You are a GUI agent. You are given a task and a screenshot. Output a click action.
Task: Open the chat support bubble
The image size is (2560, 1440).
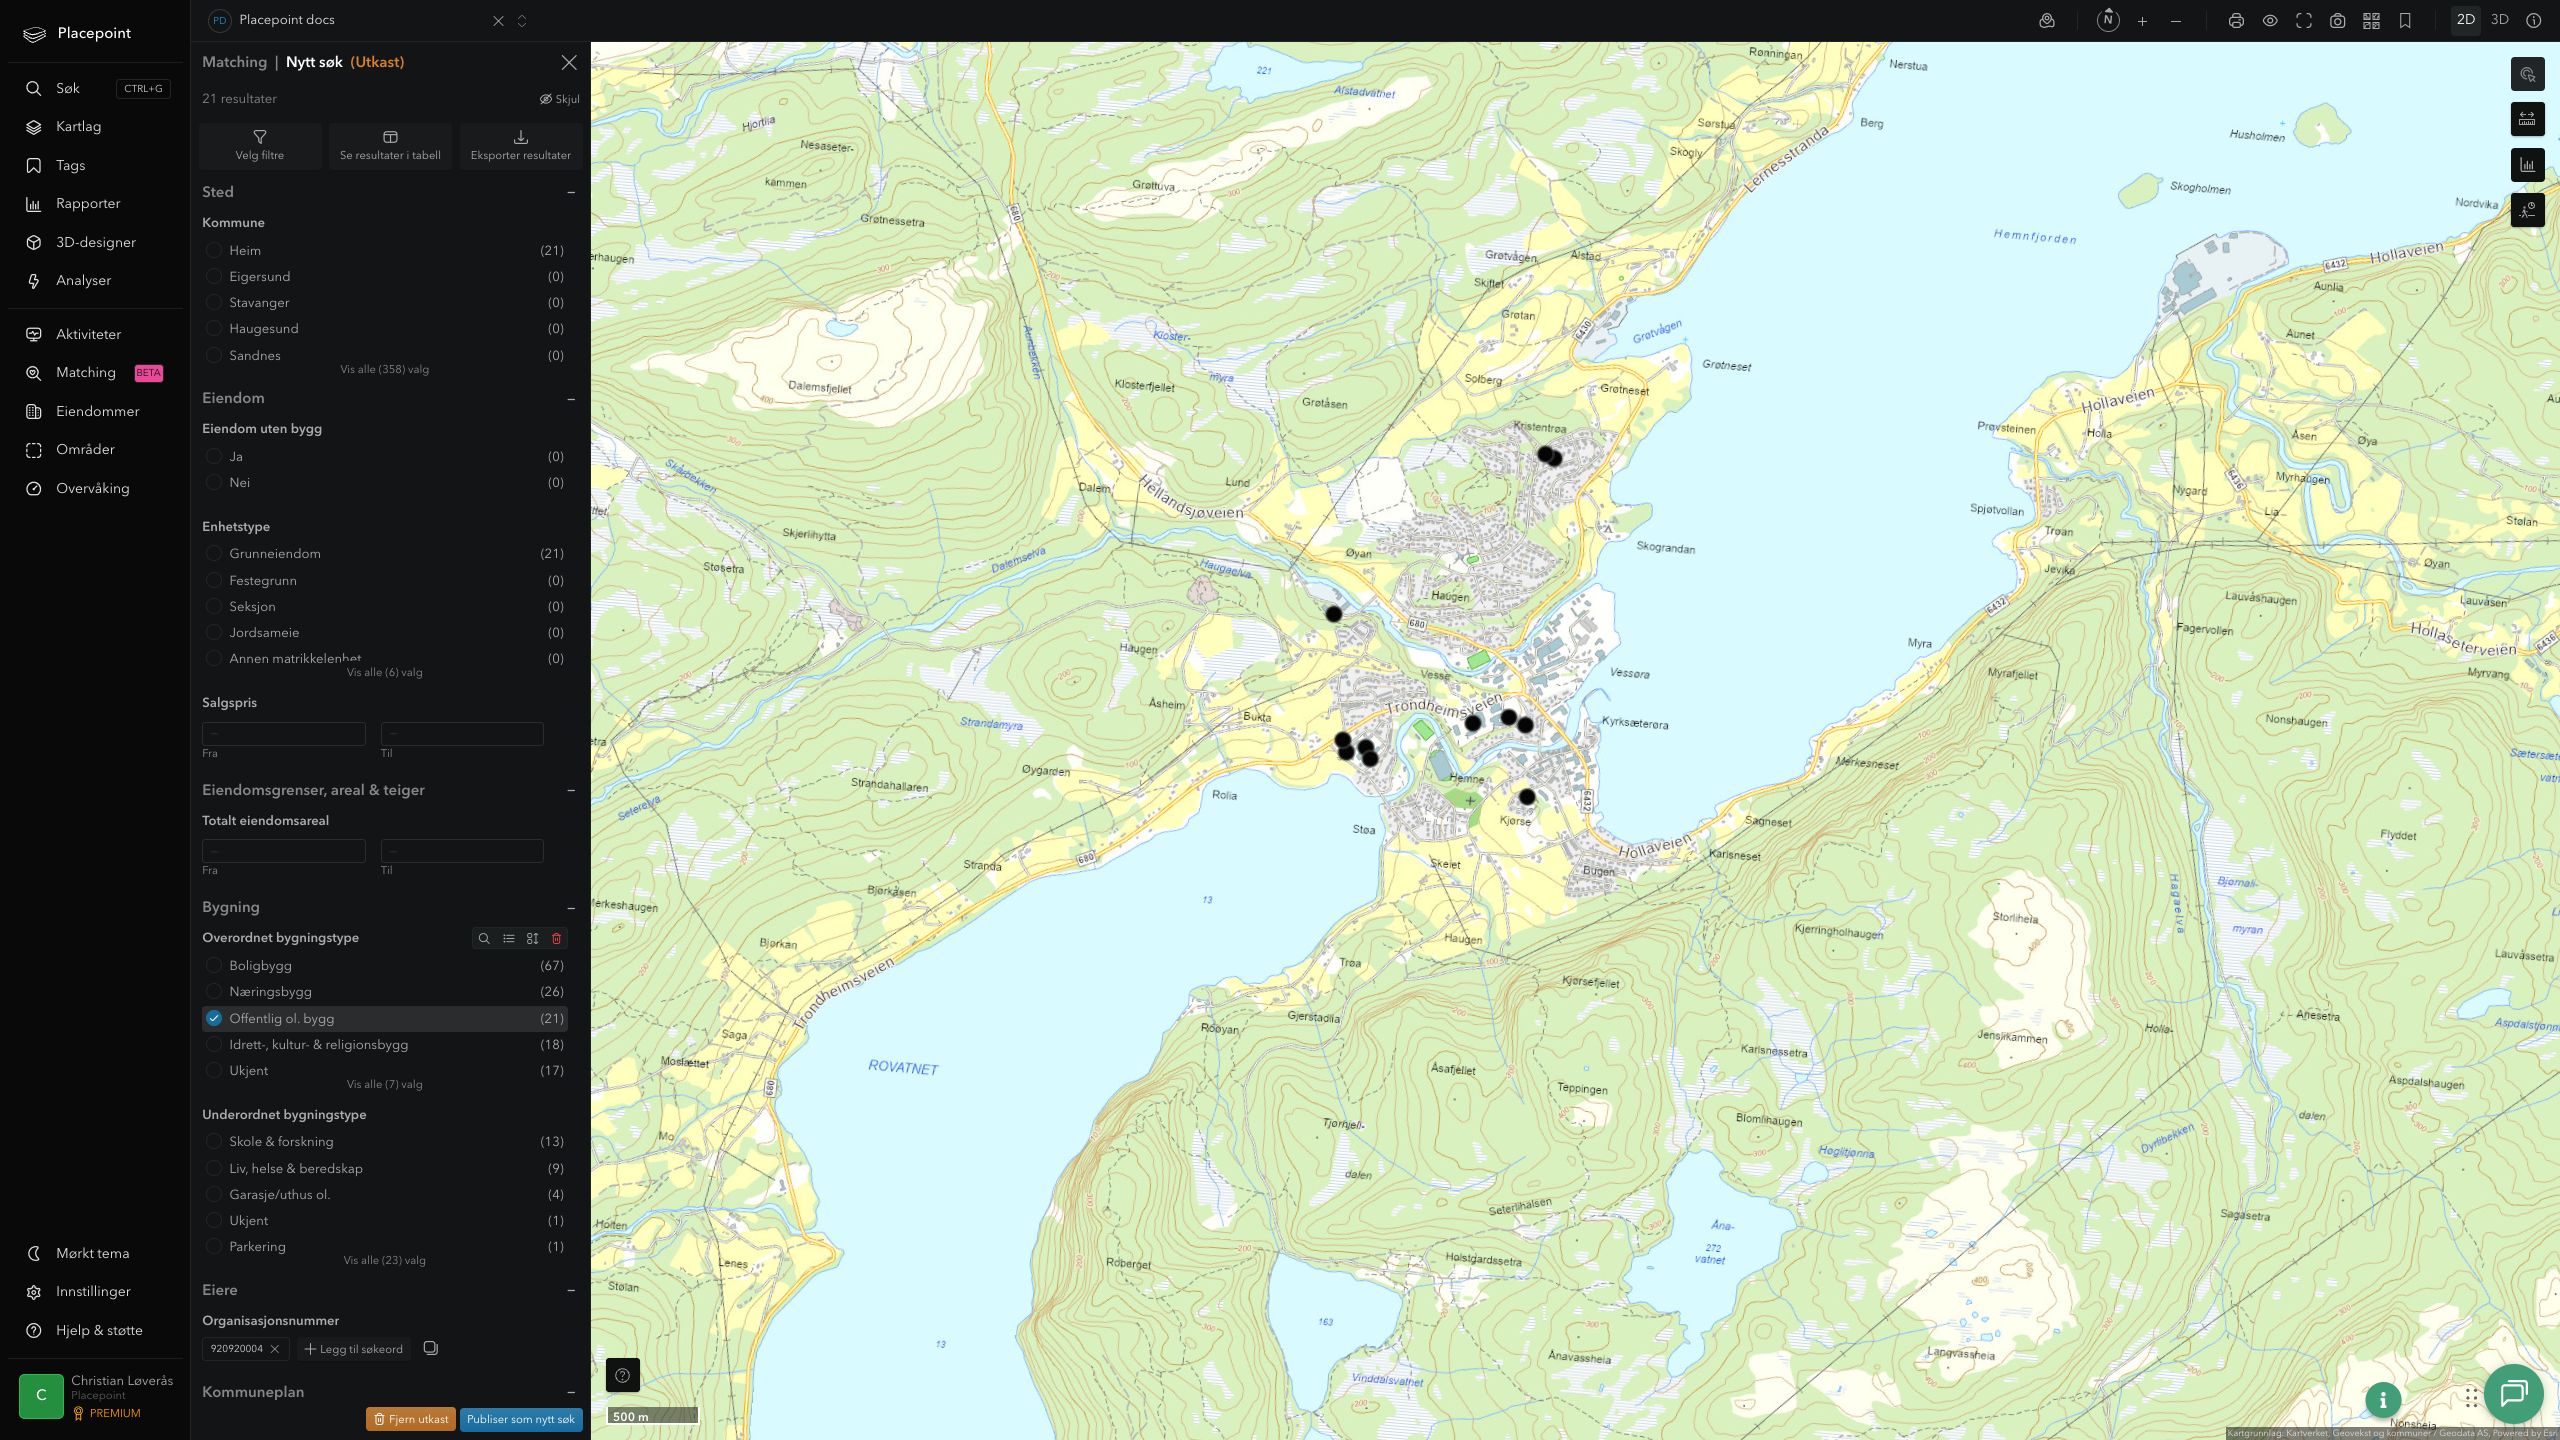pyautogui.click(x=2514, y=1393)
